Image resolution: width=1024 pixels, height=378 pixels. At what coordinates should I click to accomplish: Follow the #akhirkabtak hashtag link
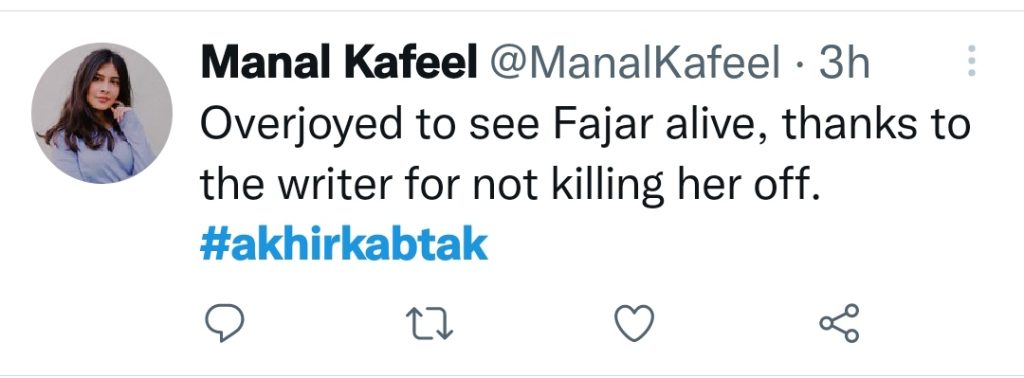tap(344, 245)
